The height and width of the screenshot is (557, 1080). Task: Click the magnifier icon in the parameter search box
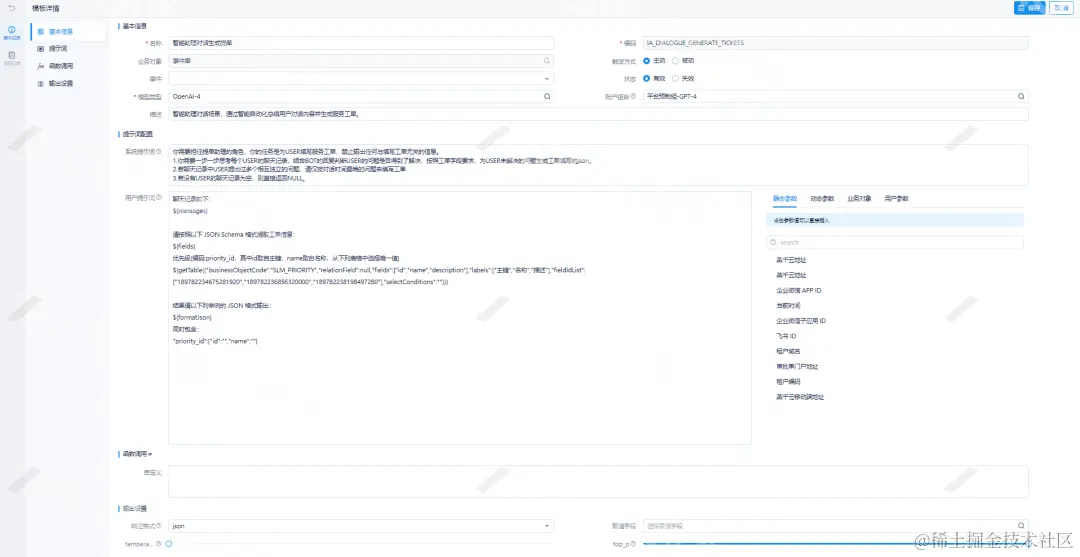tap(773, 242)
